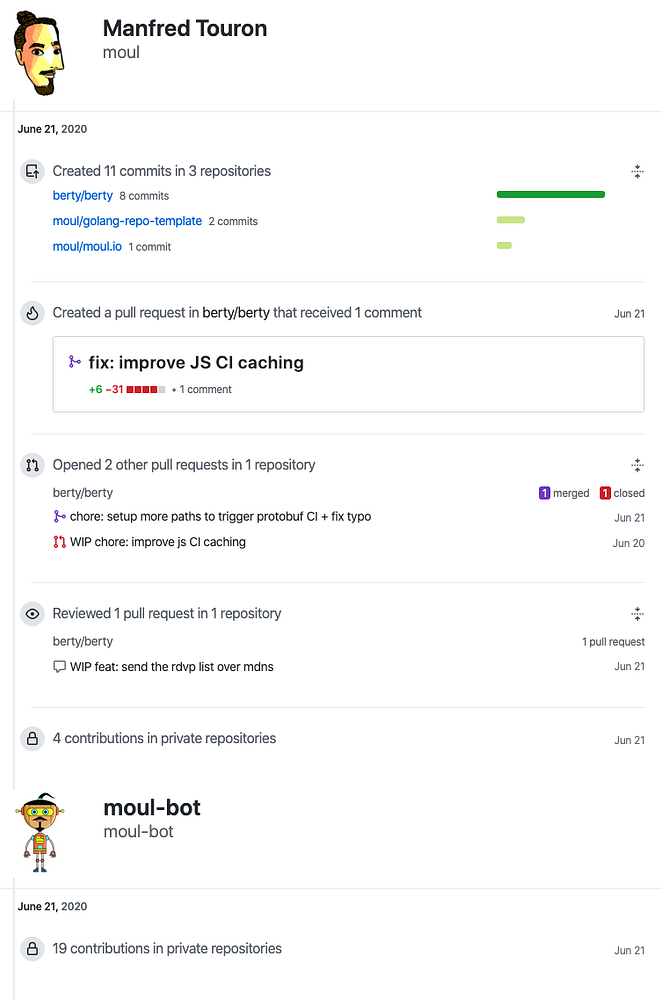Viewport: 662px width, 1000px height.
Task: Open the moul/moul.io repository link
Action: pyautogui.click(x=87, y=246)
